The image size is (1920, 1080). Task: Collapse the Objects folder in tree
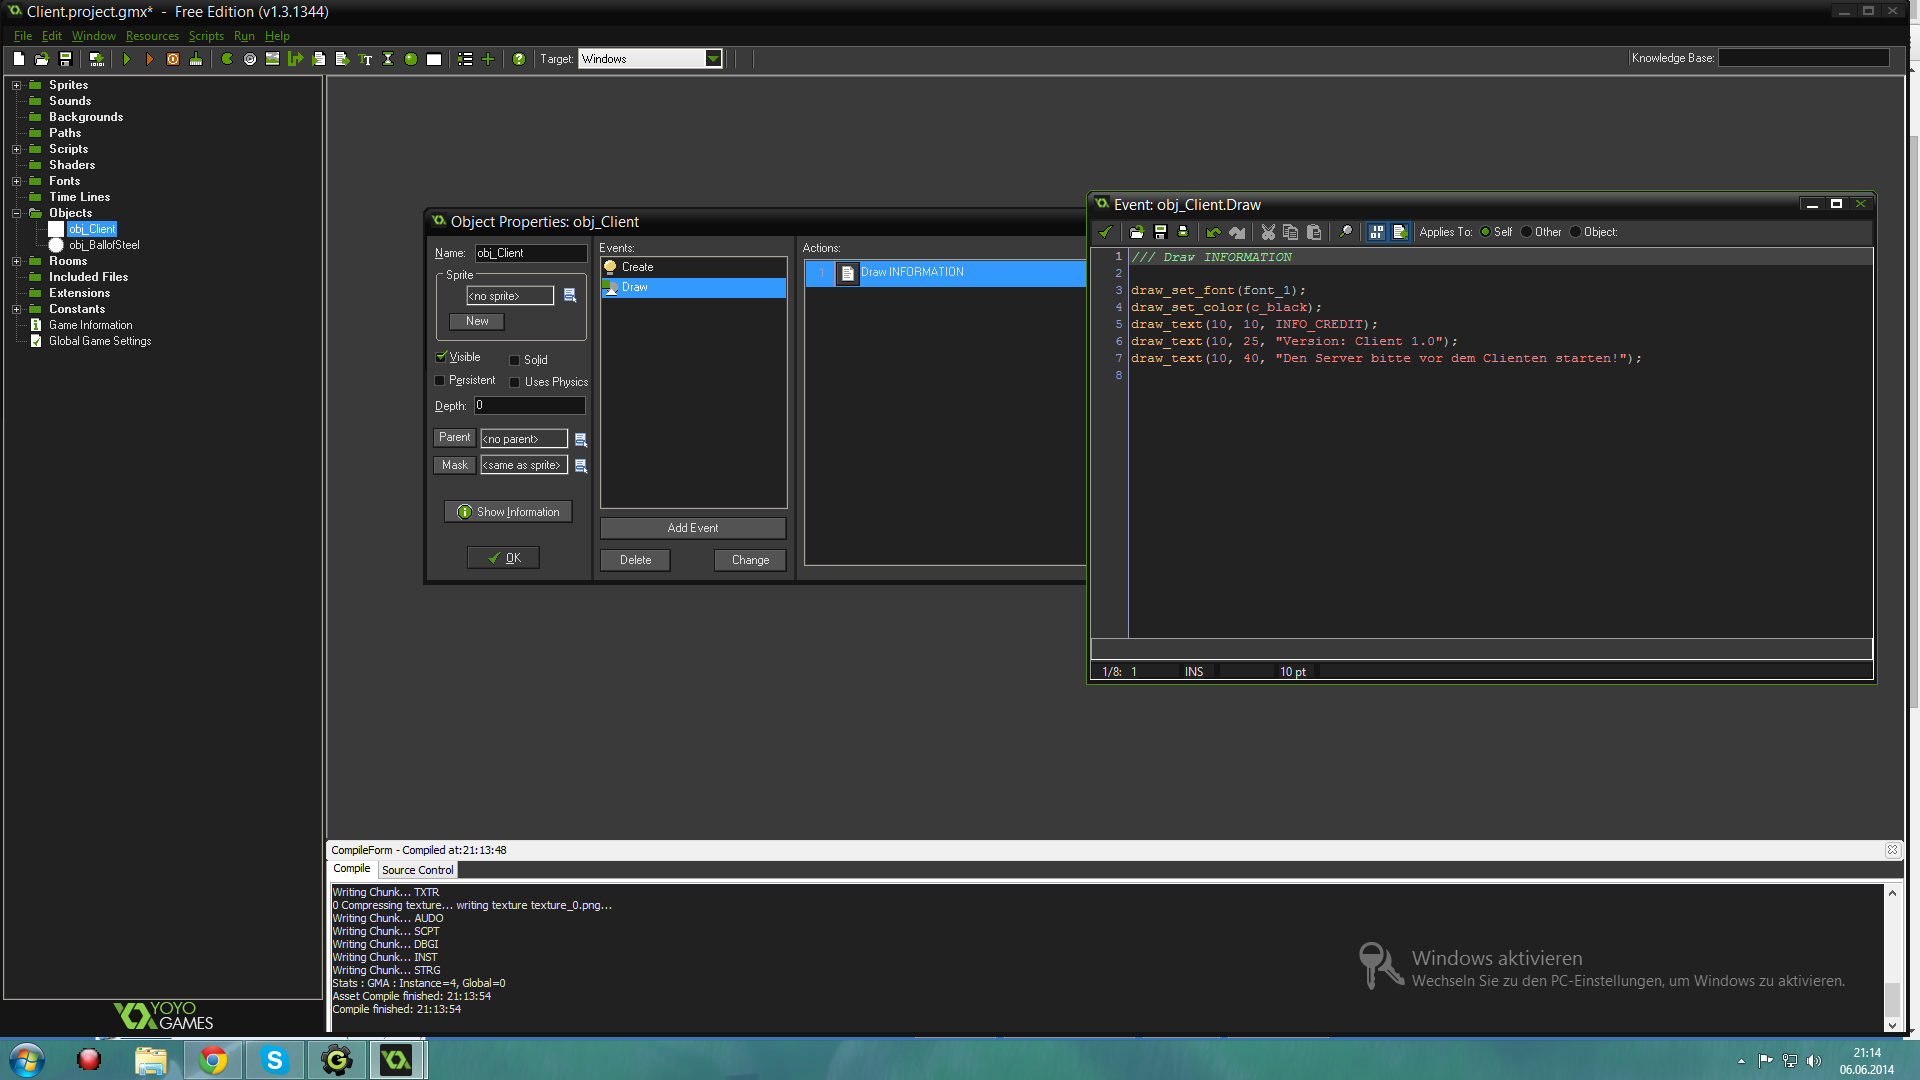16,213
